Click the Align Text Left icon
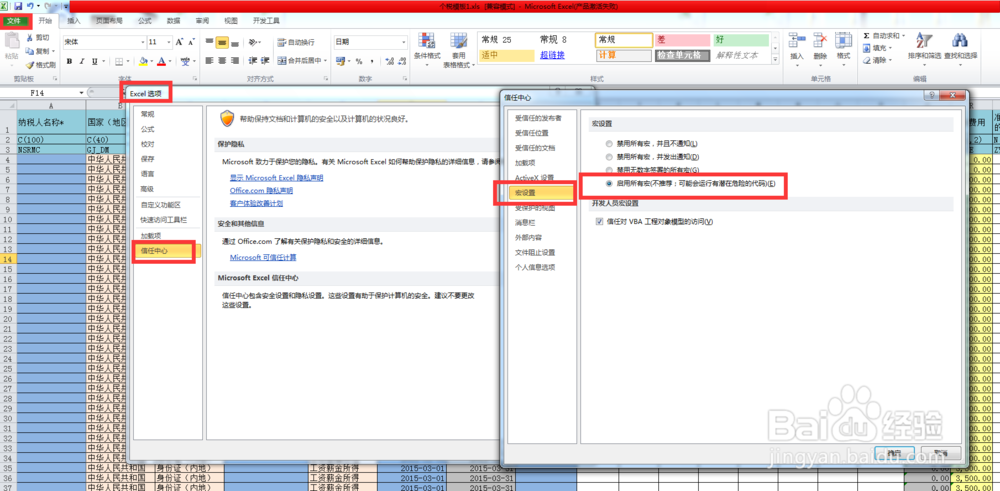The height and width of the screenshot is (491, 1000). (209, 61)
